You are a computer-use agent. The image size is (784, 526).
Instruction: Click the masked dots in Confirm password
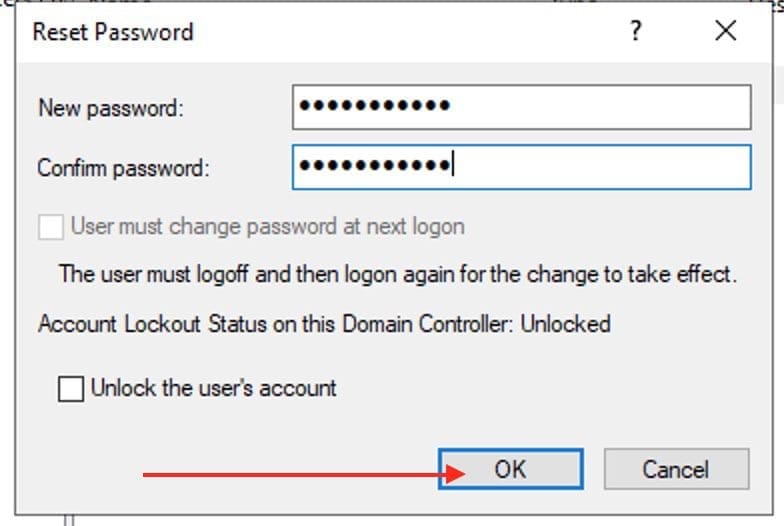click(375, 165)
